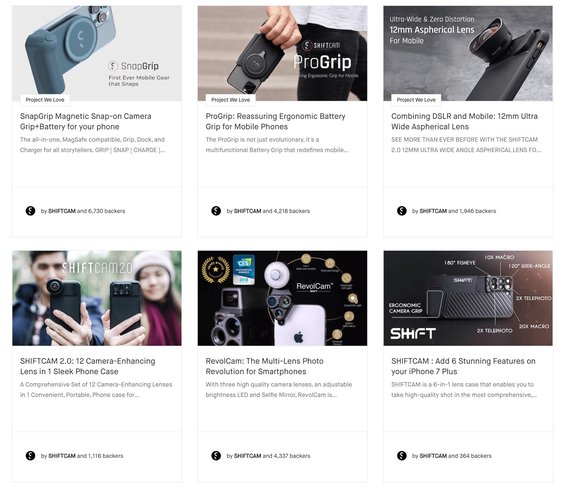
Task: Click Project We Love badge on SnapGrip
Action: coord(45,100)
